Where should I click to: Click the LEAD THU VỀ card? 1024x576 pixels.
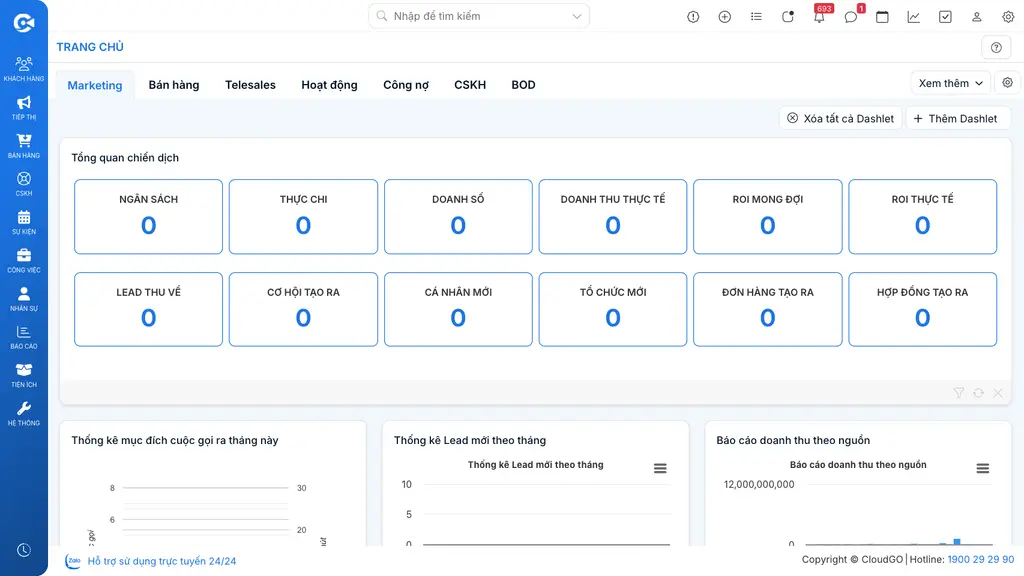coord(148,310)
